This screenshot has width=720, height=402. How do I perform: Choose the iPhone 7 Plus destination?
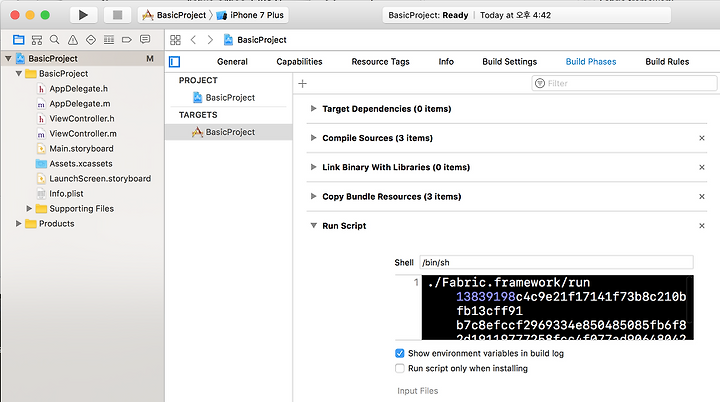point(250,15)
